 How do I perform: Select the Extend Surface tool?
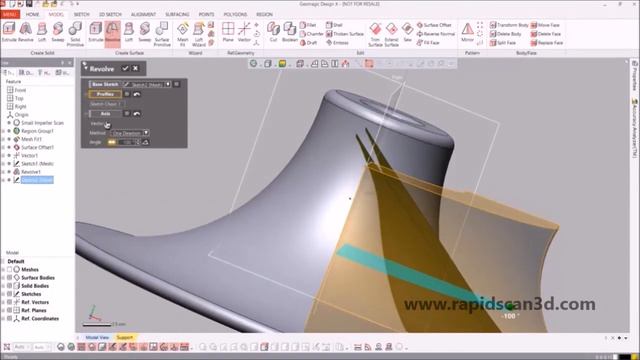(x=391, y=34)
